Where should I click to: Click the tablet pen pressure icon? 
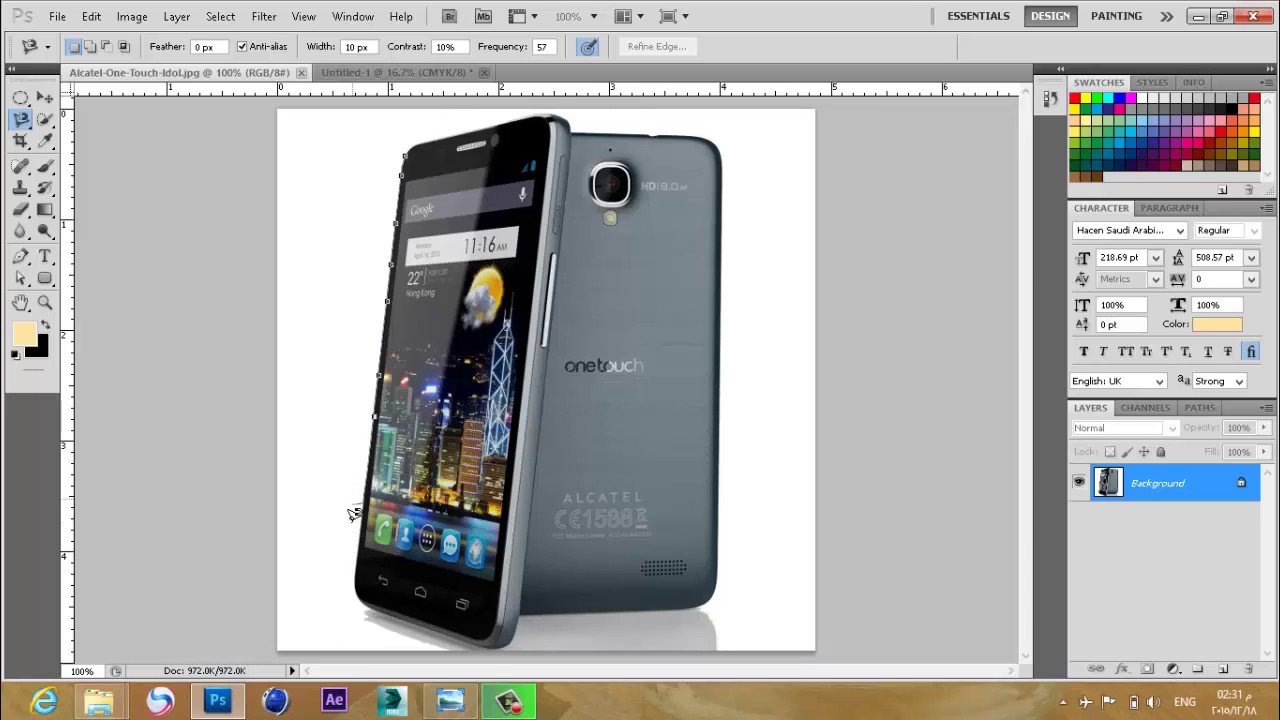pyautogui.click(x=588, y=47)
